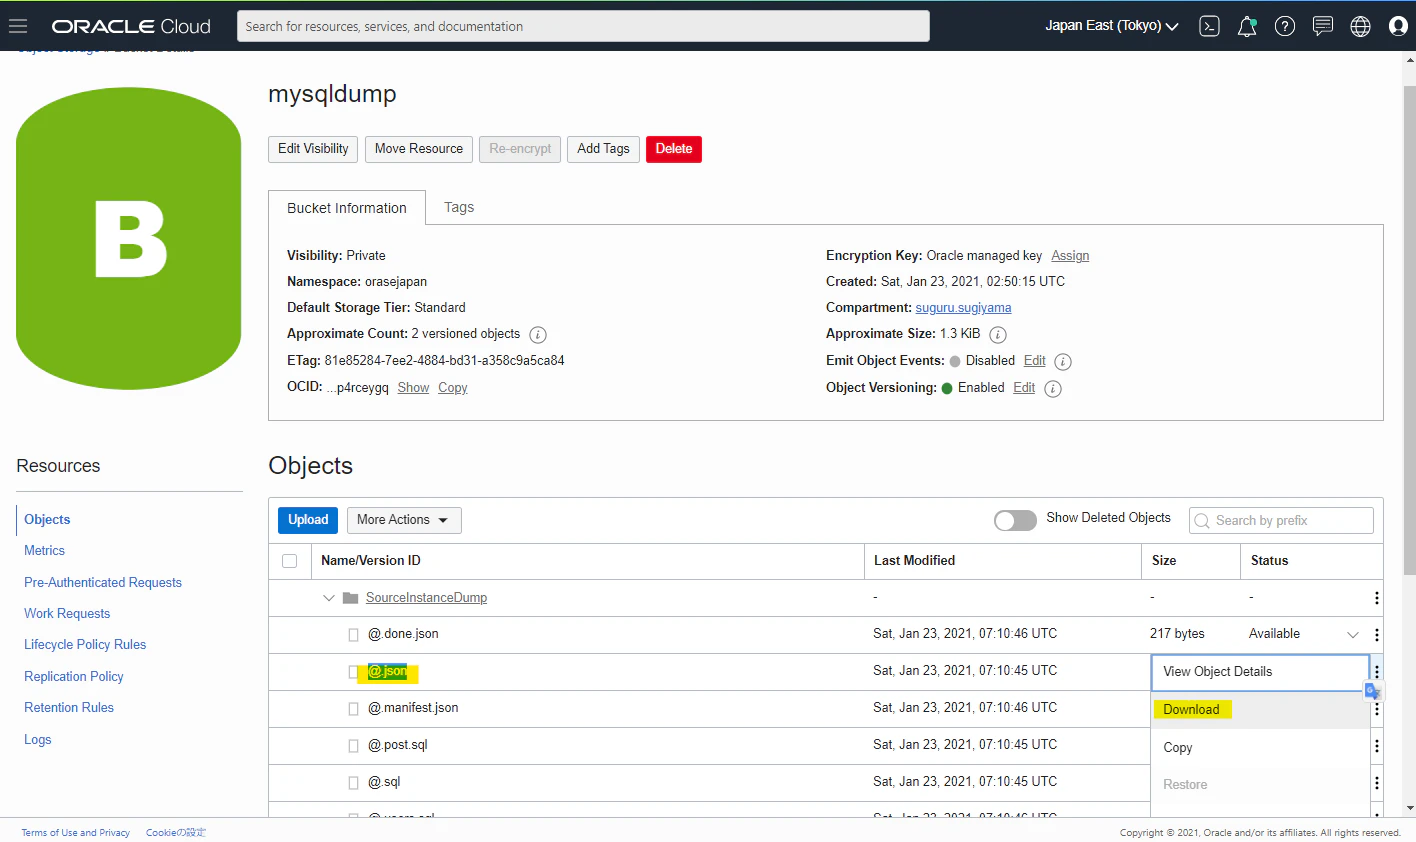Viewport: 1416px width, 842px height.
Task: Open the language globe icon
Action: click(1360, 26)
